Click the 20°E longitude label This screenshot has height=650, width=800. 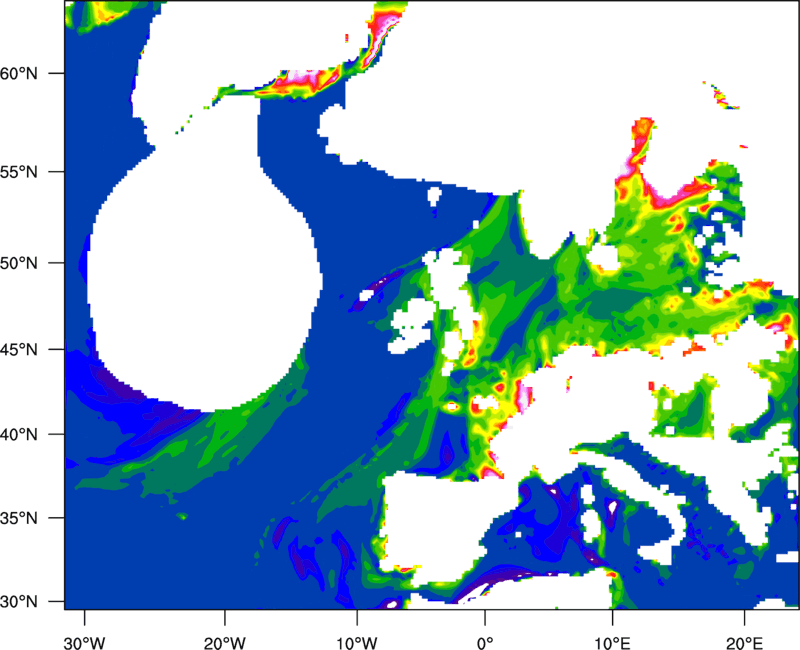[x=744, y=643]
